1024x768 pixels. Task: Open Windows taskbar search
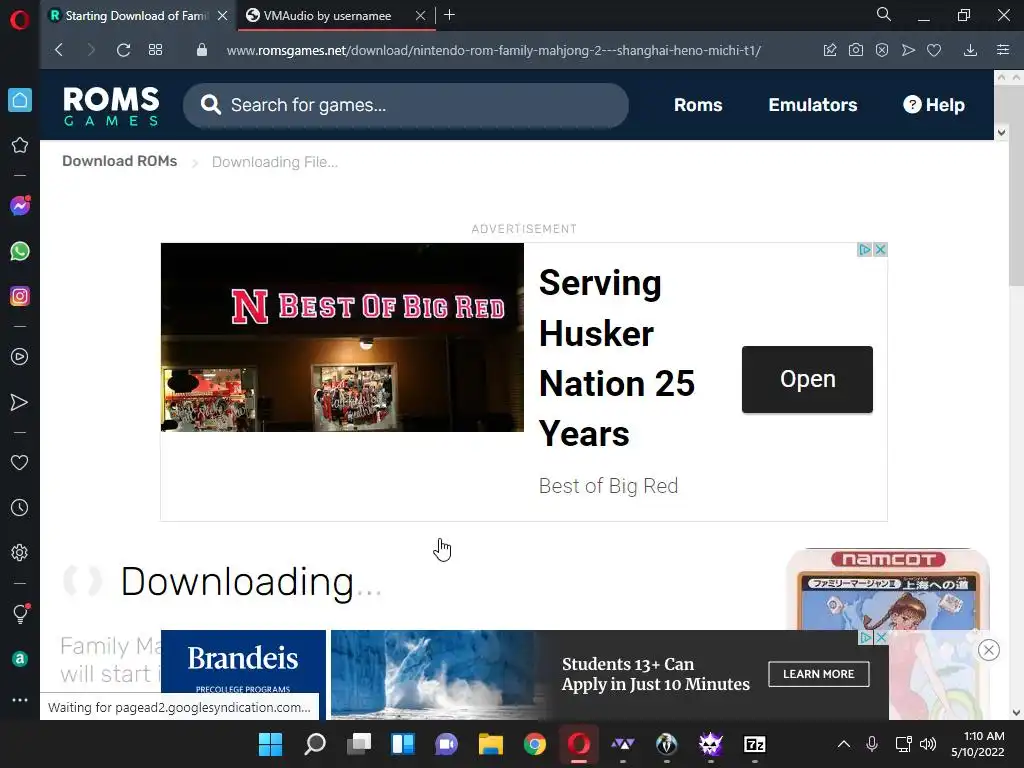click(x=315, y=744)
